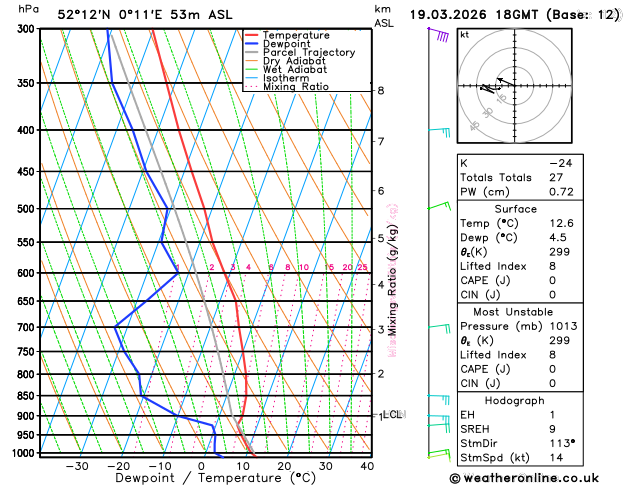The height and width of the screenshot is (486, 629).
Task: Click the StmSpd (kt) value 14
Action: click(x=556, y=458)
